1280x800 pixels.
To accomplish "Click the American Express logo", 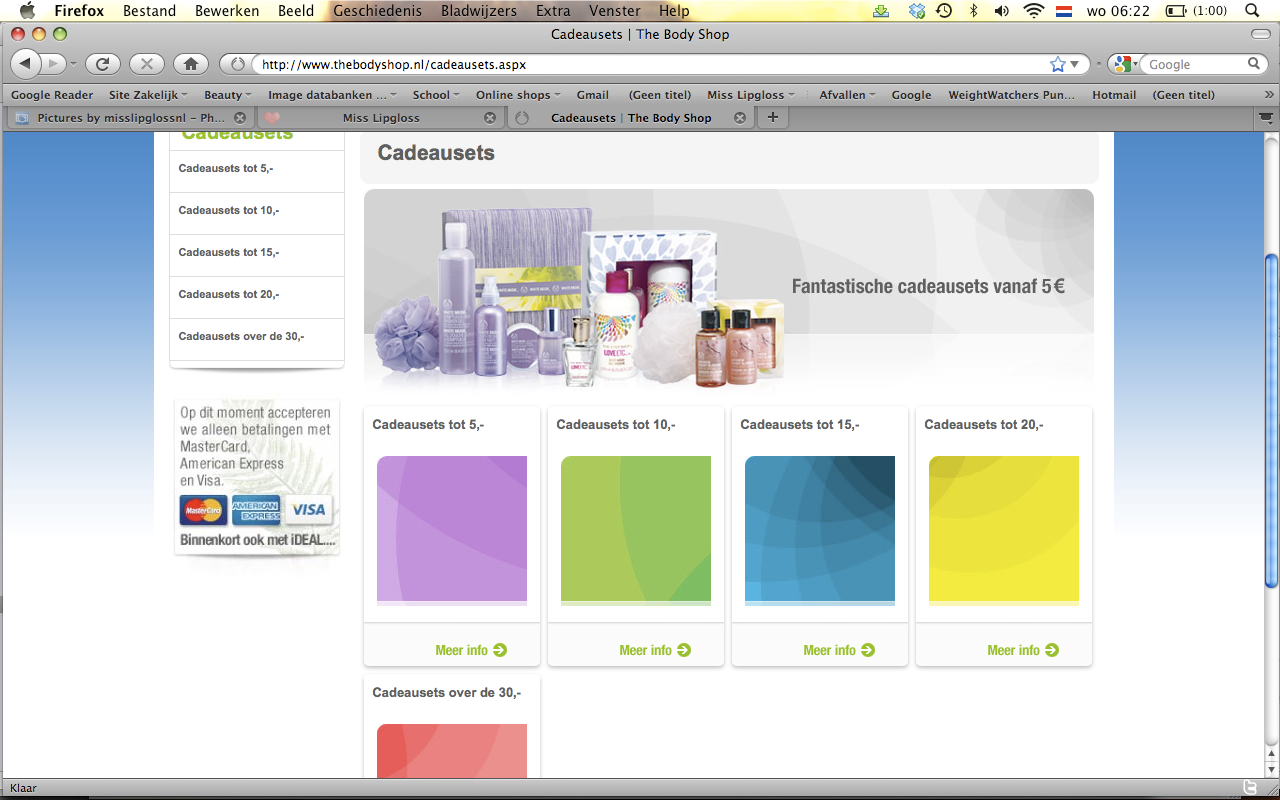I will (256, 510).
